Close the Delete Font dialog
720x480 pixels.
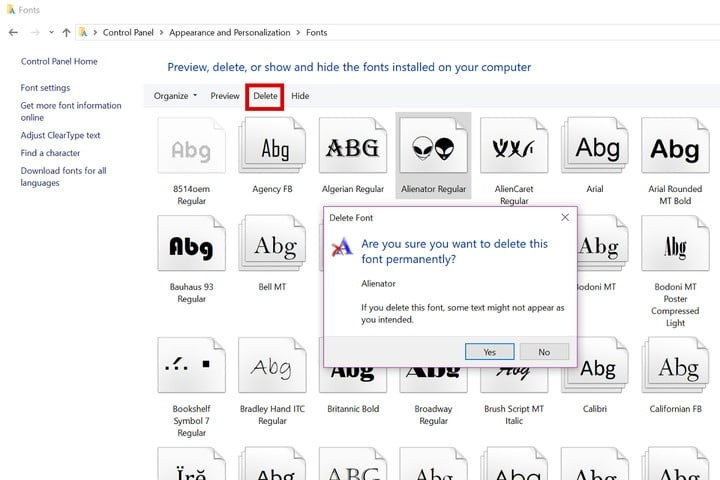point(565,217)
